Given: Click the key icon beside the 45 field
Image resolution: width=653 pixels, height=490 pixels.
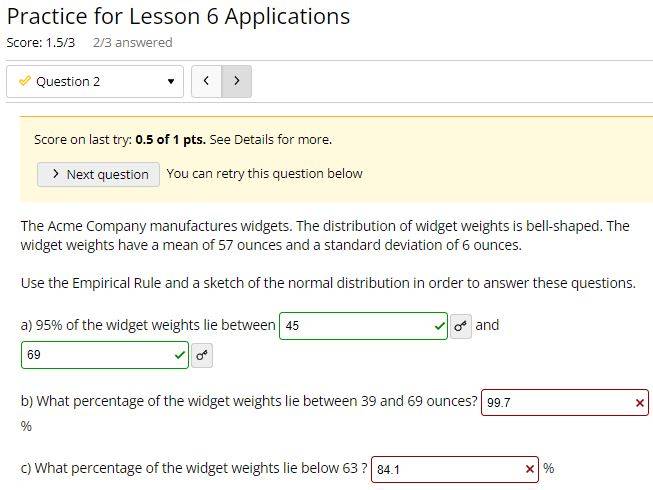Looking at the screenshot, I should (461, 326).
